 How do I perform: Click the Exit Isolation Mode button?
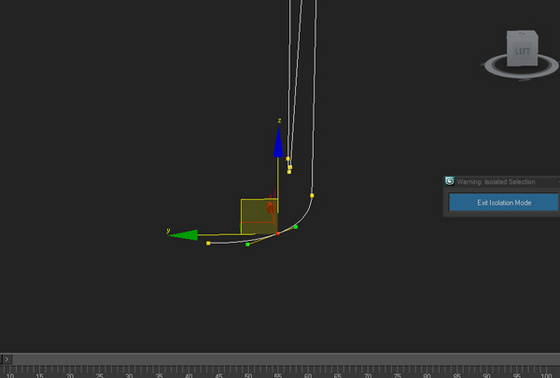pos(504,203)
